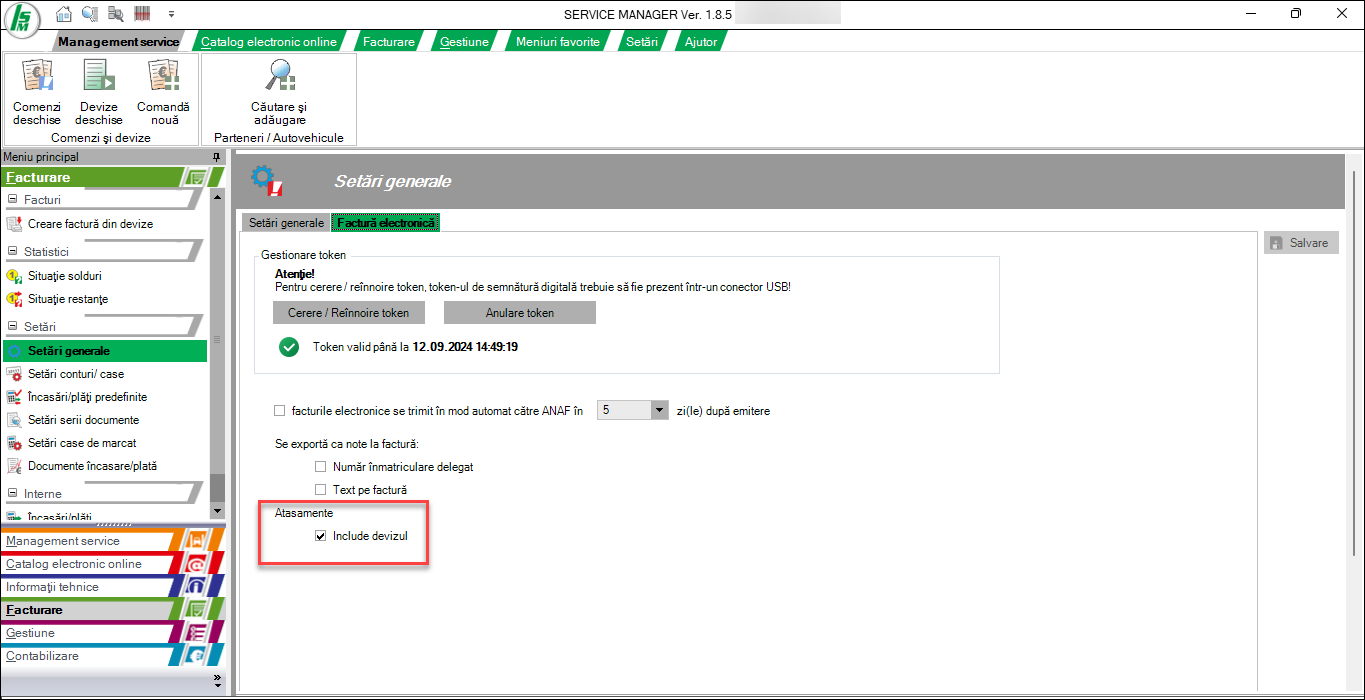Click the navigation pane resize grip handle
The height and width of the screenshot is (700, 1365).
pos(112,524)
